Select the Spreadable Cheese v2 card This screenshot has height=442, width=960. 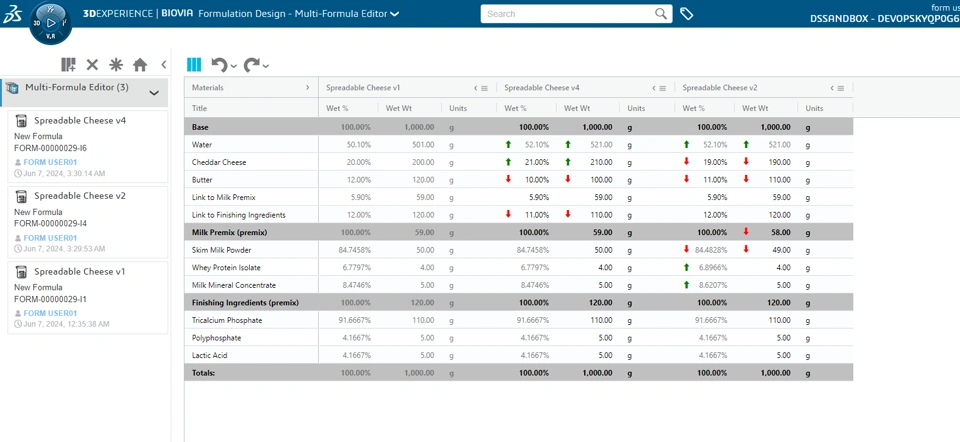click(x=88, y=222)
